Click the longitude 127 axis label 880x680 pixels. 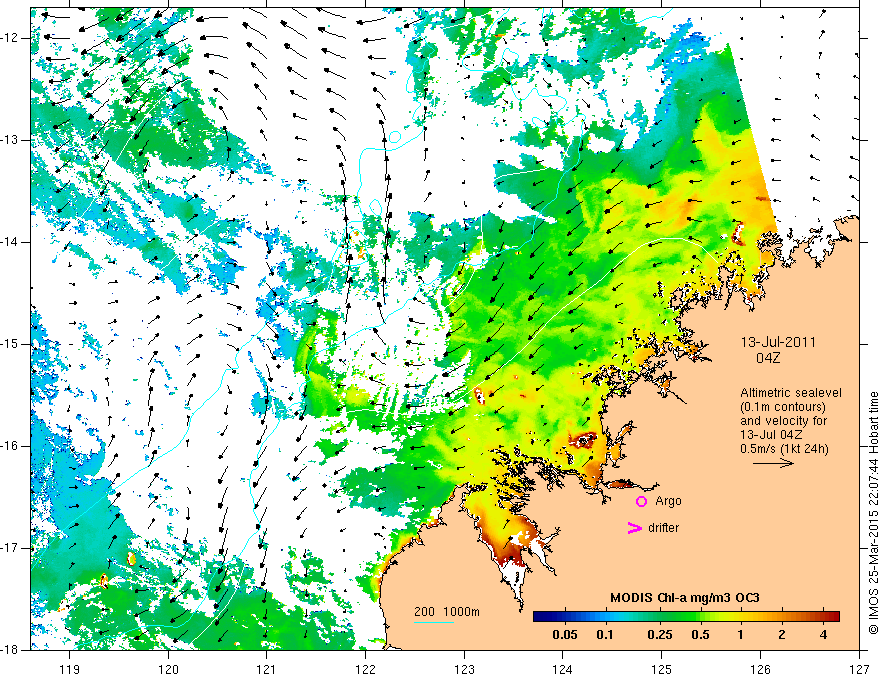[859, 669]
